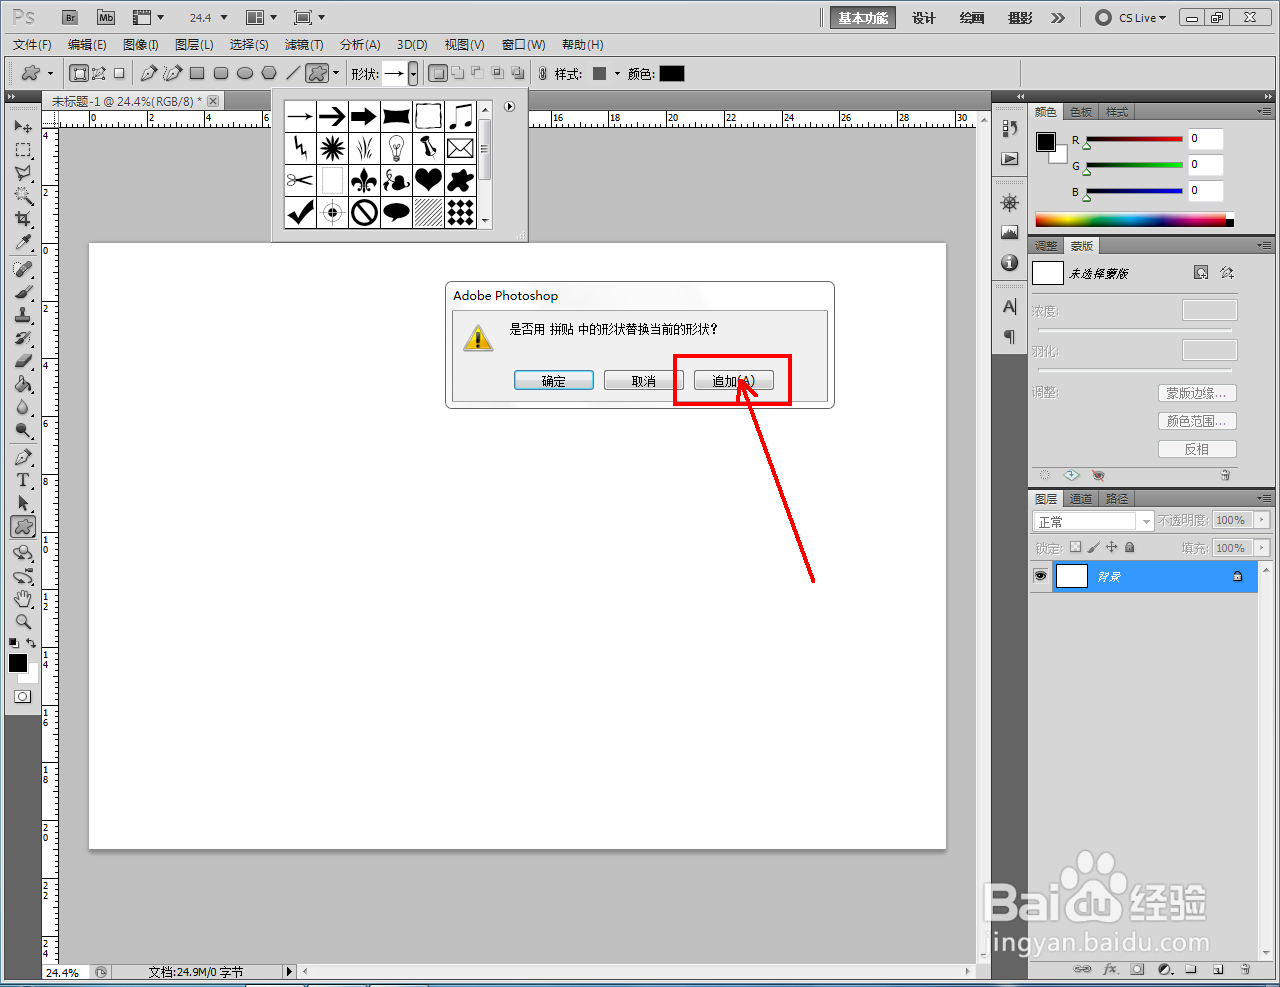Toggle lock transparent pixels

(1075, 547)
